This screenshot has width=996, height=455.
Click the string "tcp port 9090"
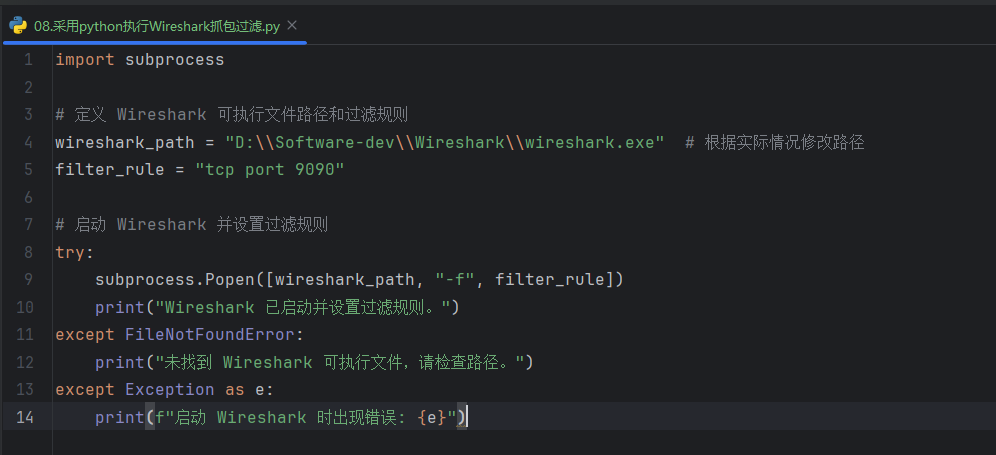pyautogui.click(x=270, y=170)
